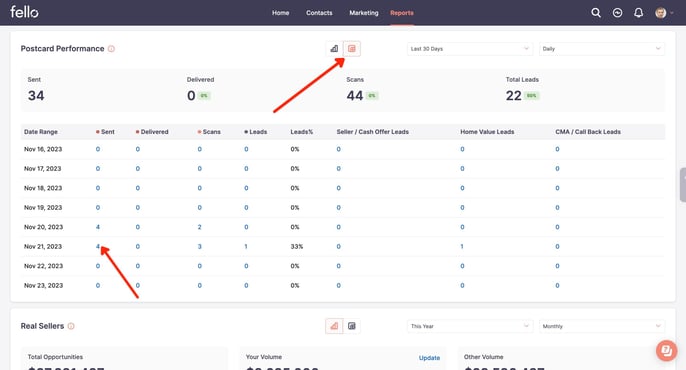Viewport: 686px width, 370px height.
Task: Select the Nov 19, 2023 date cell
Action: 43,207
